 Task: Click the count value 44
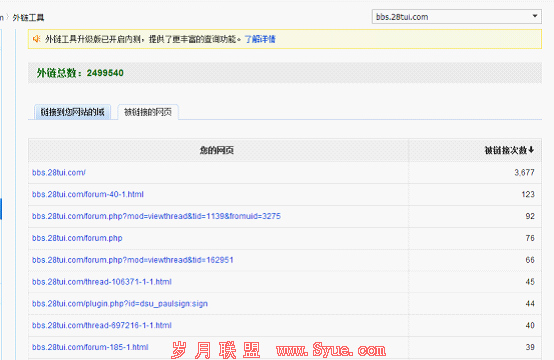coord(530,304)
